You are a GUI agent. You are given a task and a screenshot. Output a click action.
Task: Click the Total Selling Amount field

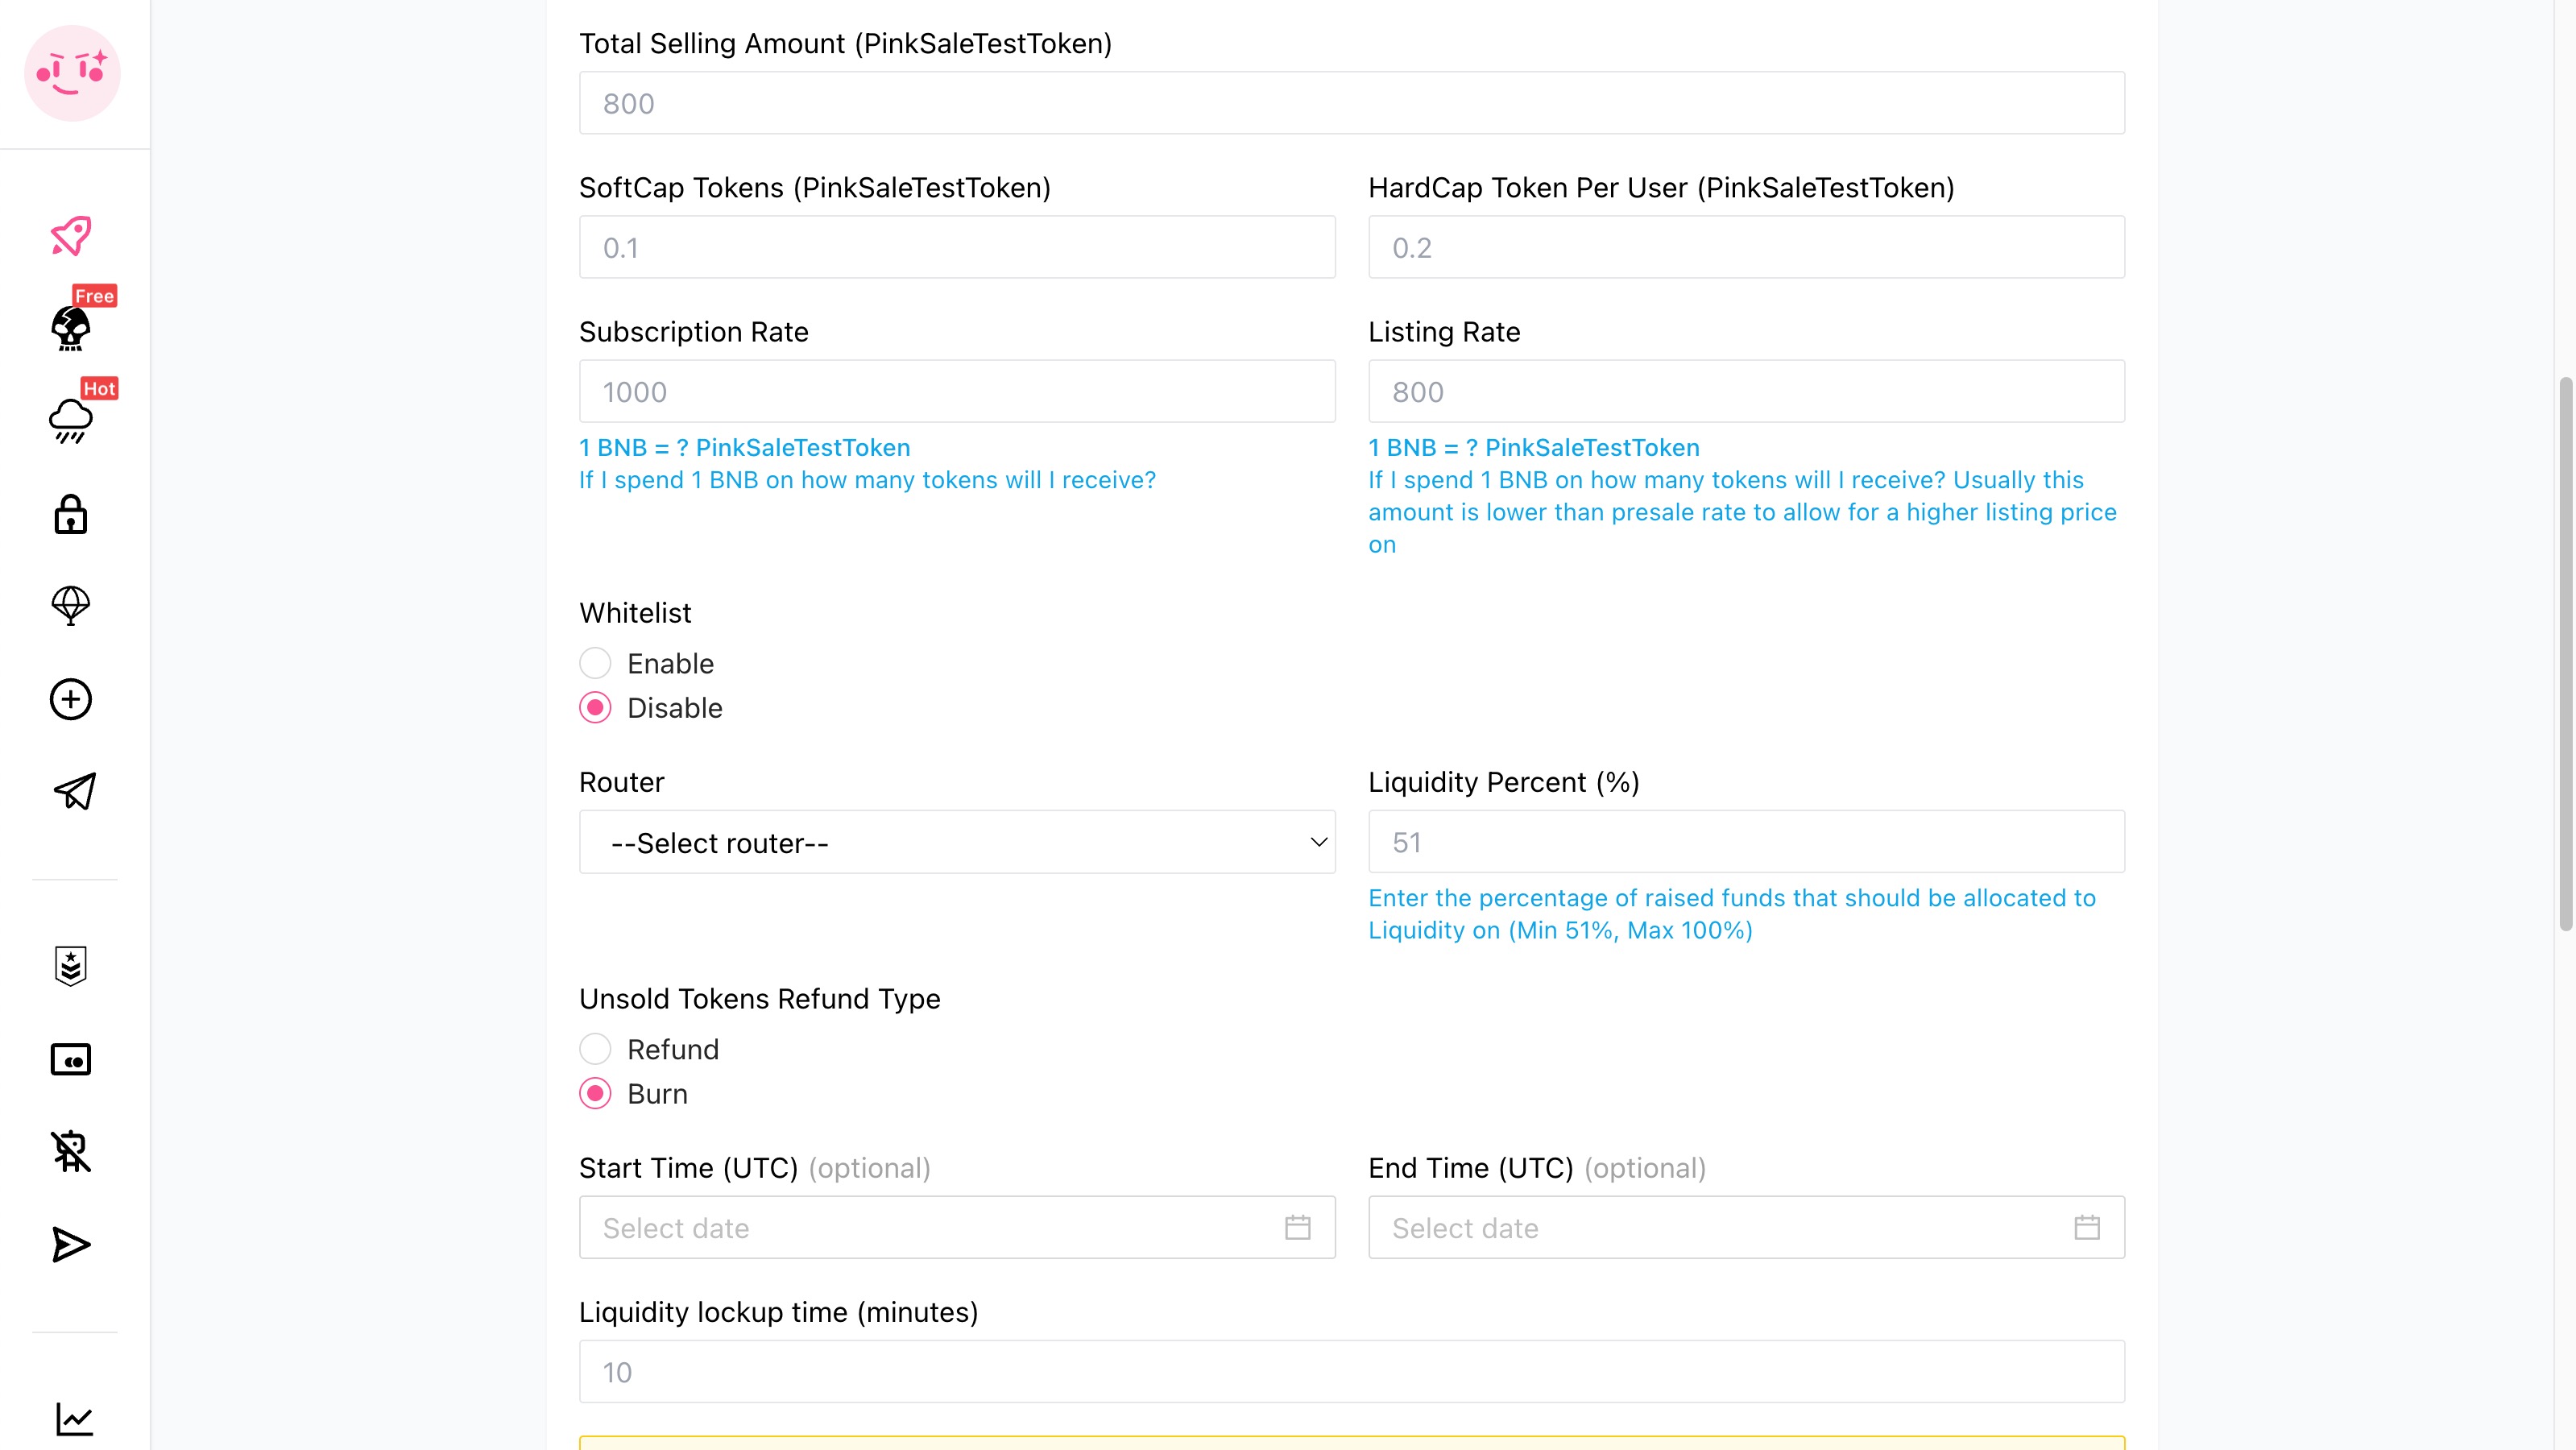[1352, 103]
